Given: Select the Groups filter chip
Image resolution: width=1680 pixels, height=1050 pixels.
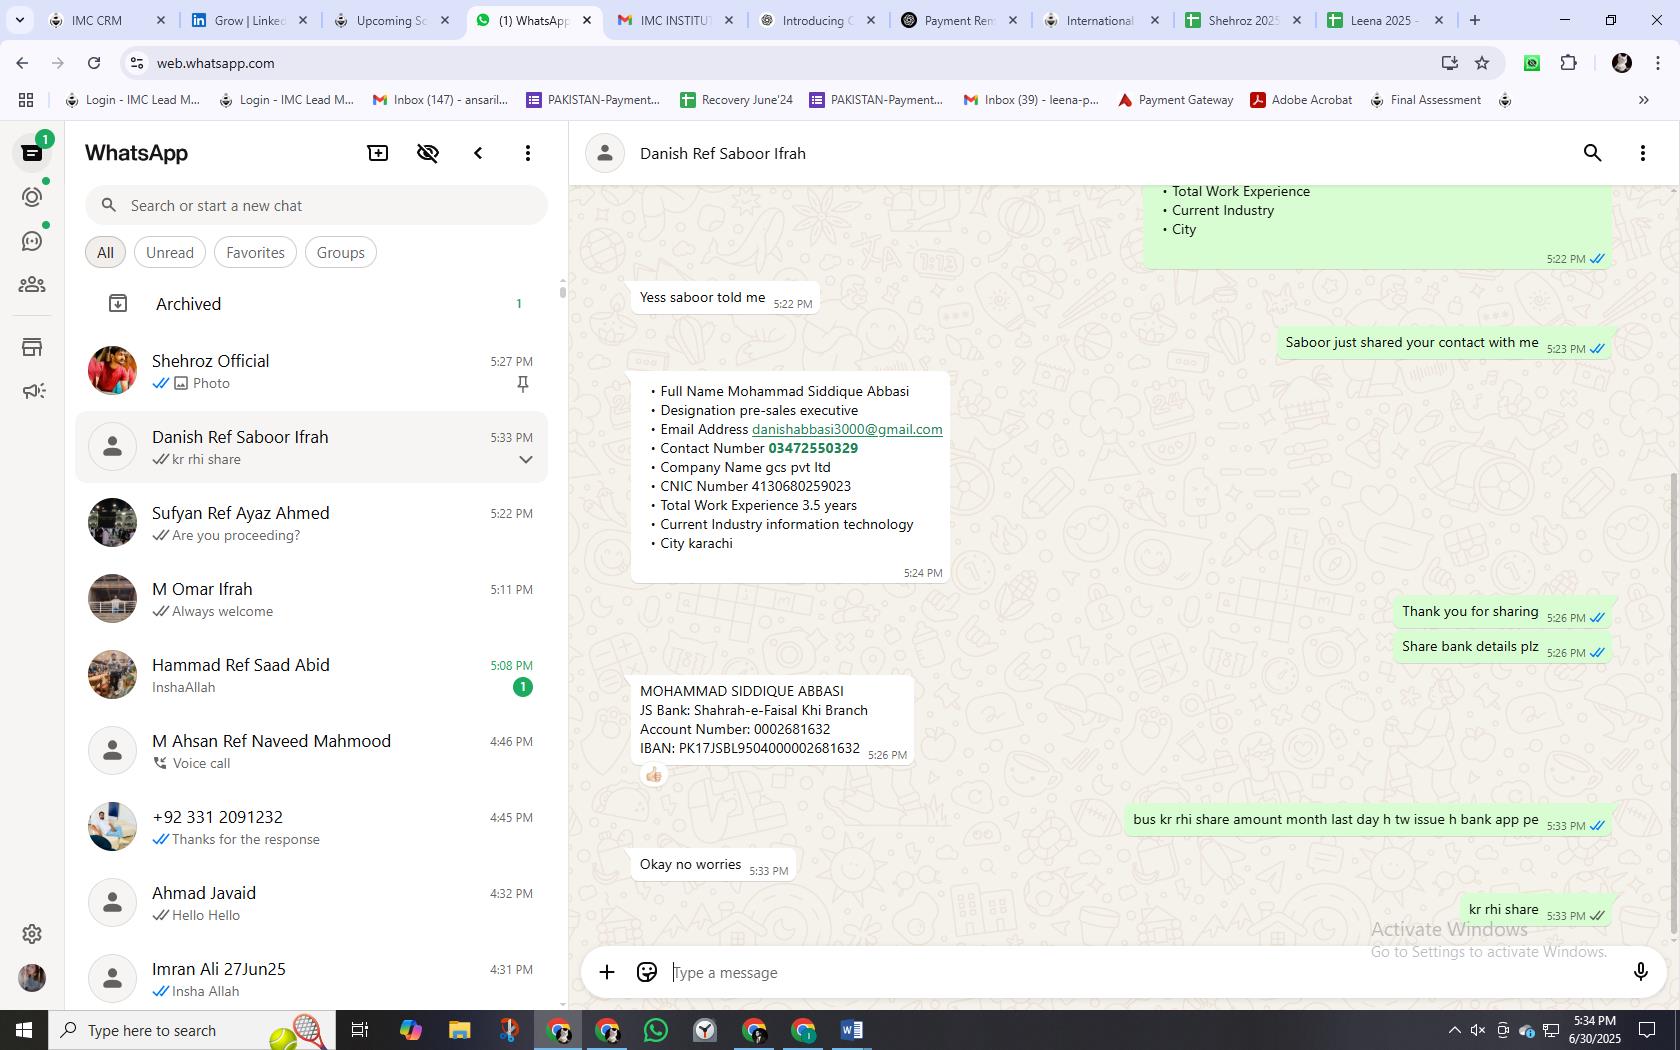Looking at the screenshot, I should [x=341, y=252].
